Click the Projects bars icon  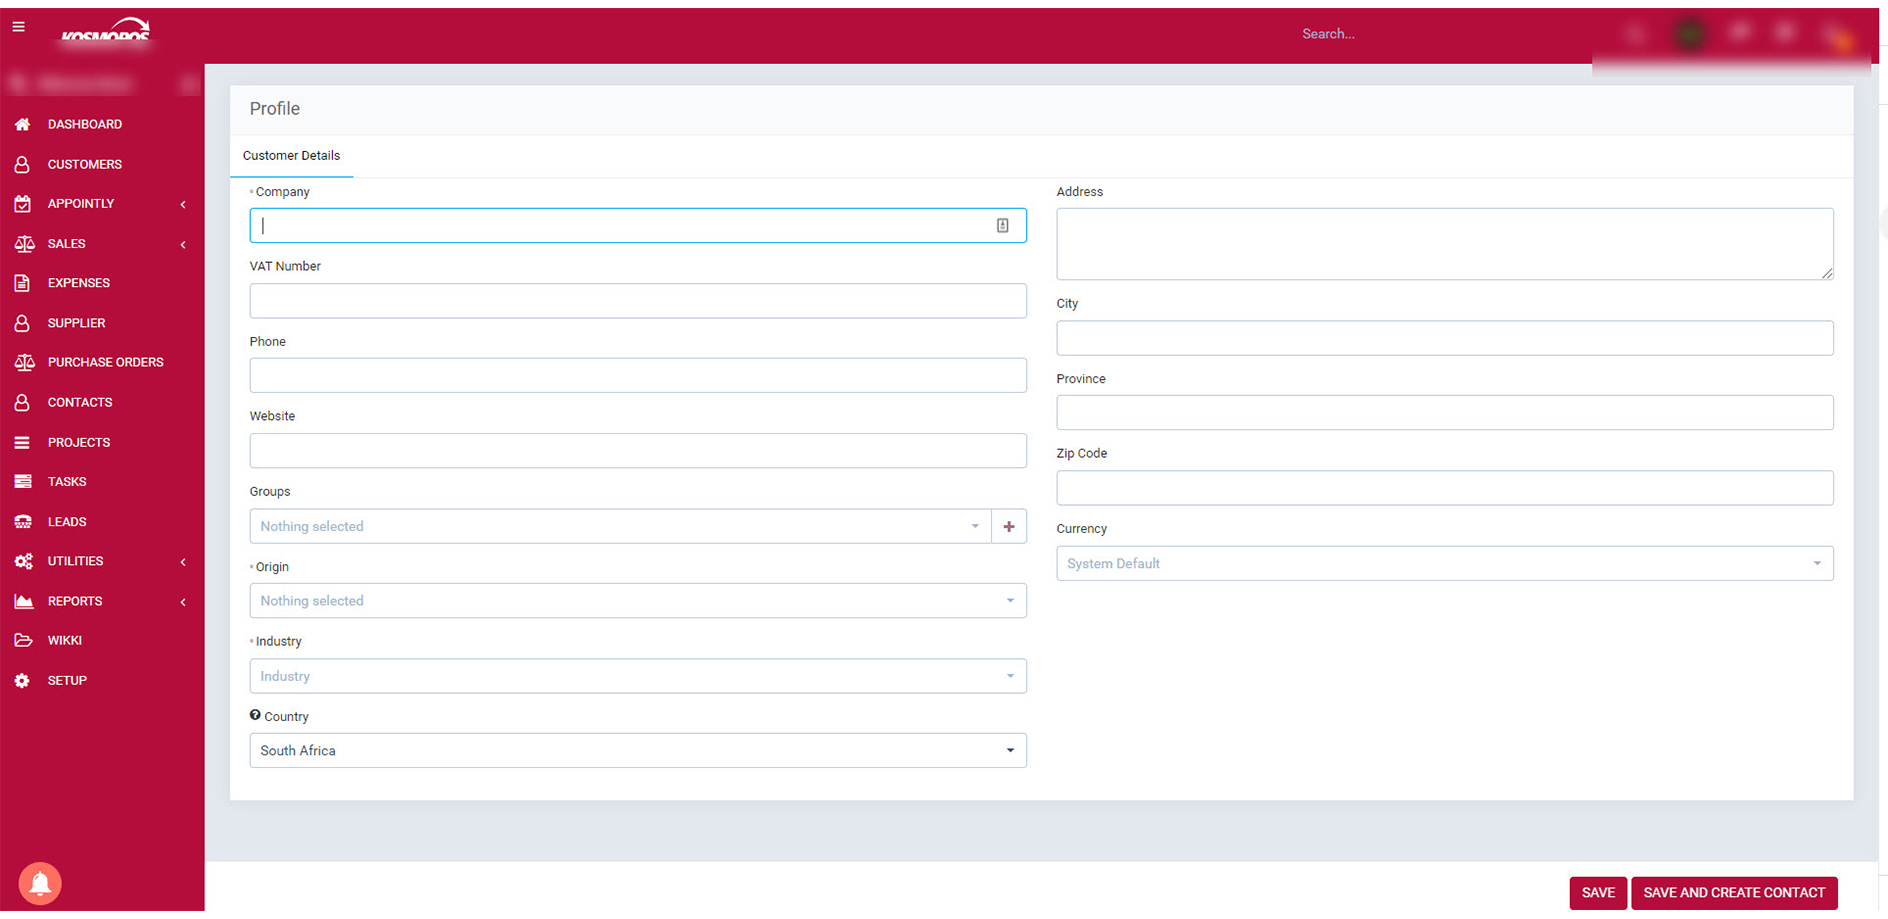(22, 442)
